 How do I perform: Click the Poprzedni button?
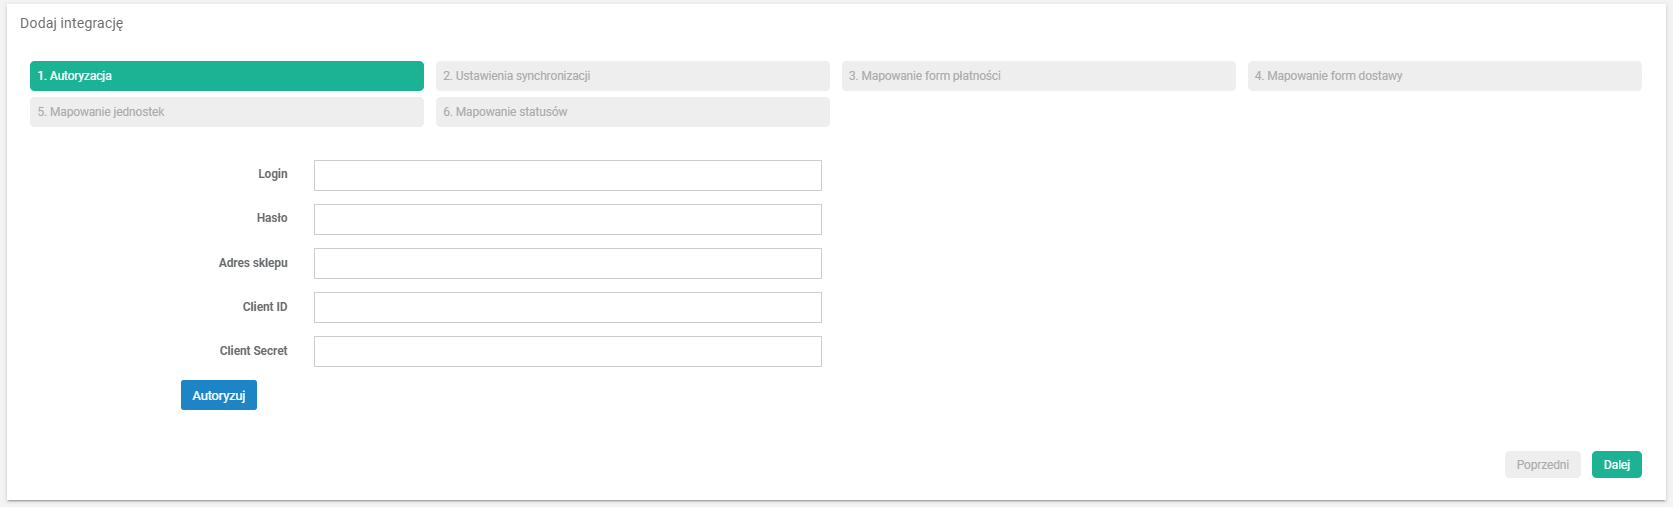(x=1542, y=465)
